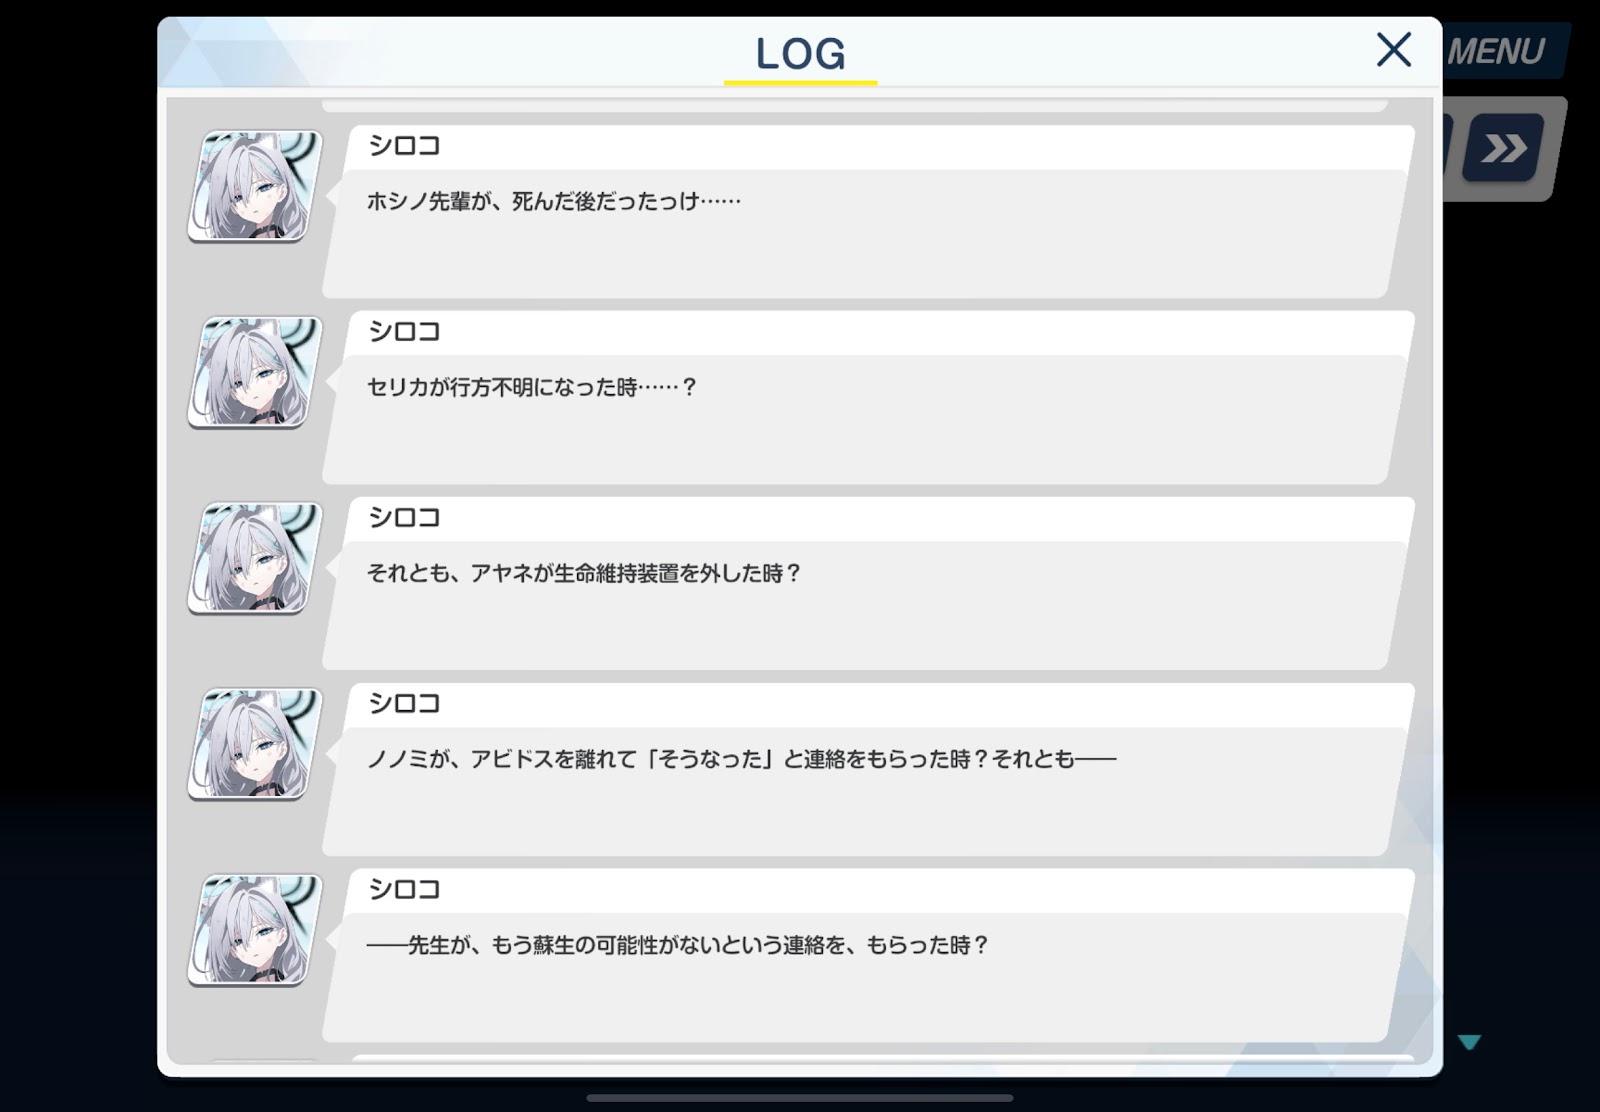Viewport: 1600px width, 1112px height.
Task: Select the LOG title tab
Action: pos(800,54)
